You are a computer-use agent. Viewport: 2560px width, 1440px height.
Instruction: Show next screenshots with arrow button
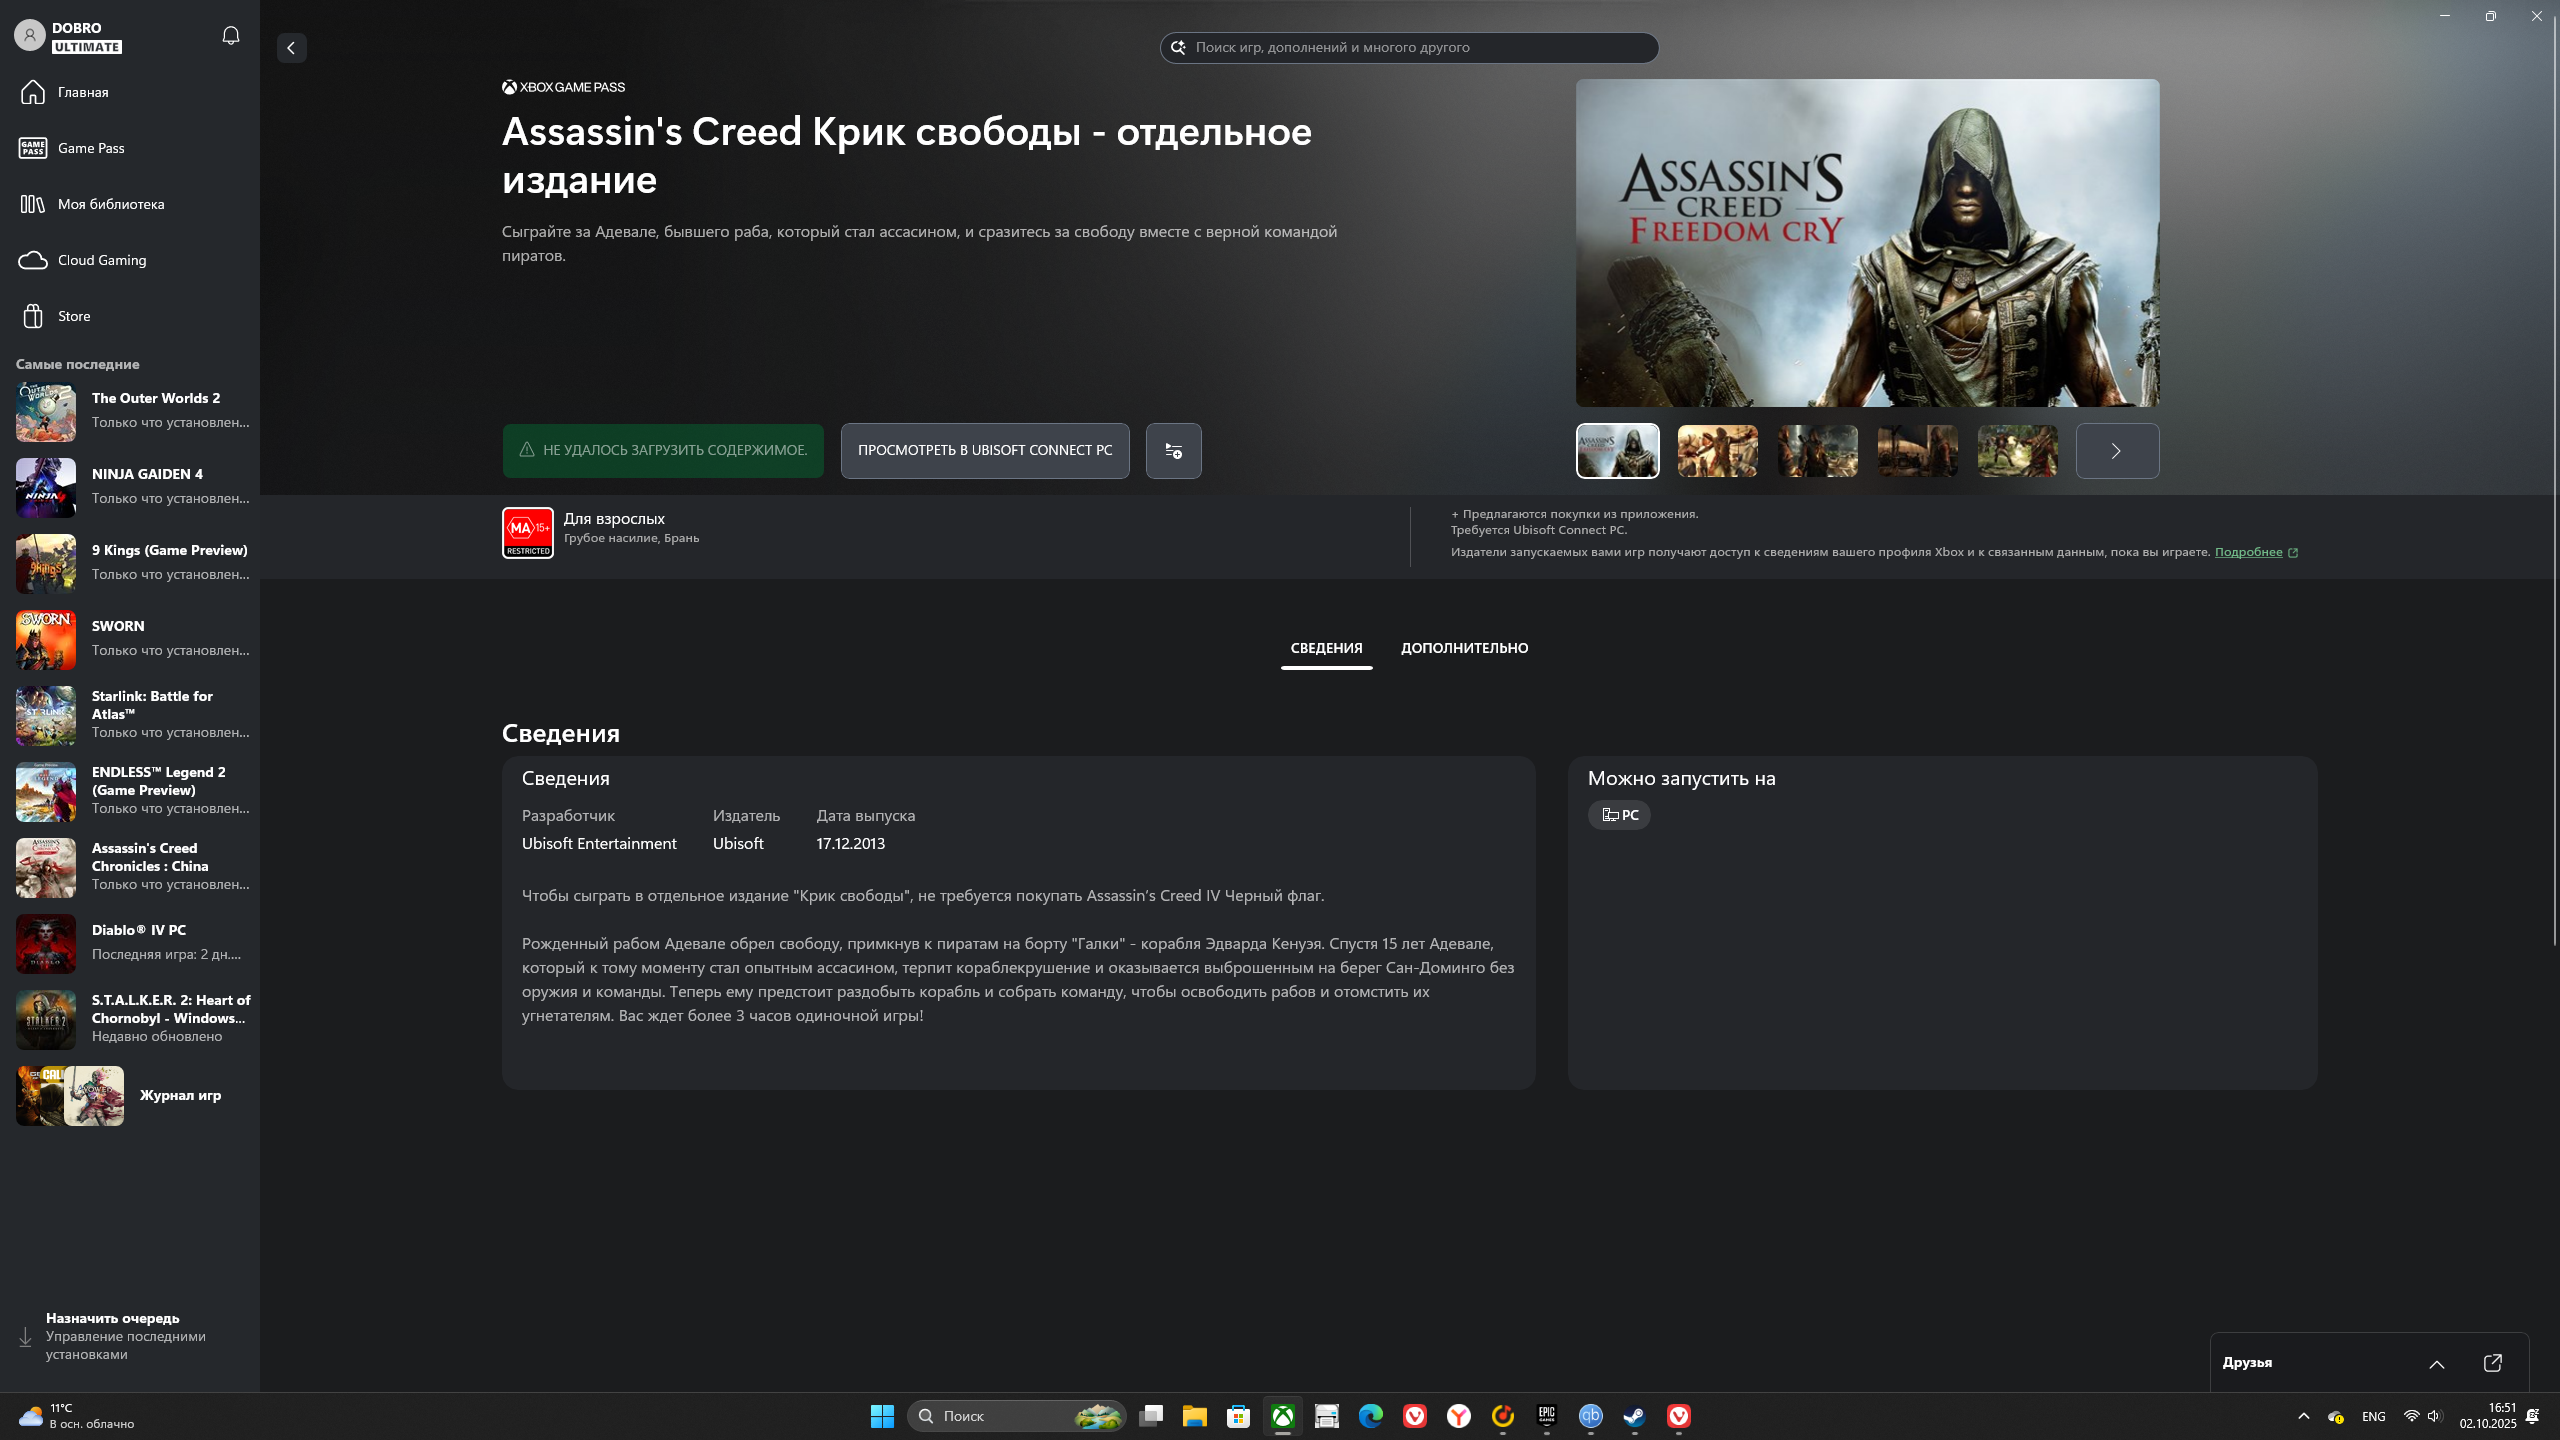click(2116, 451)
